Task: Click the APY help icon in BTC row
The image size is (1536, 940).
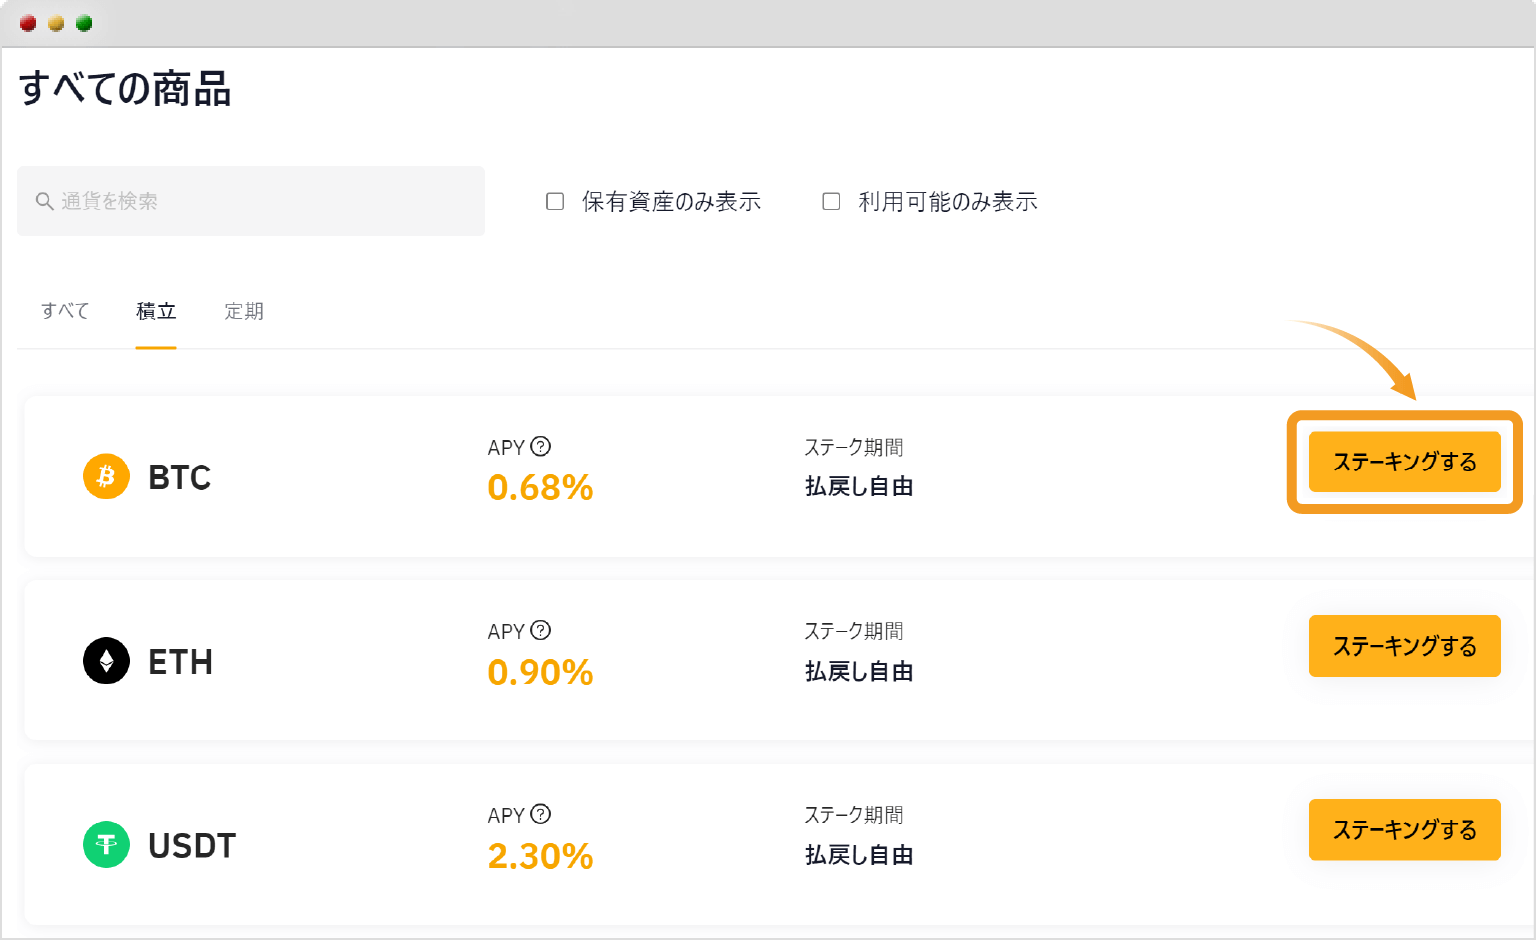Action: (x=541, y=446)
